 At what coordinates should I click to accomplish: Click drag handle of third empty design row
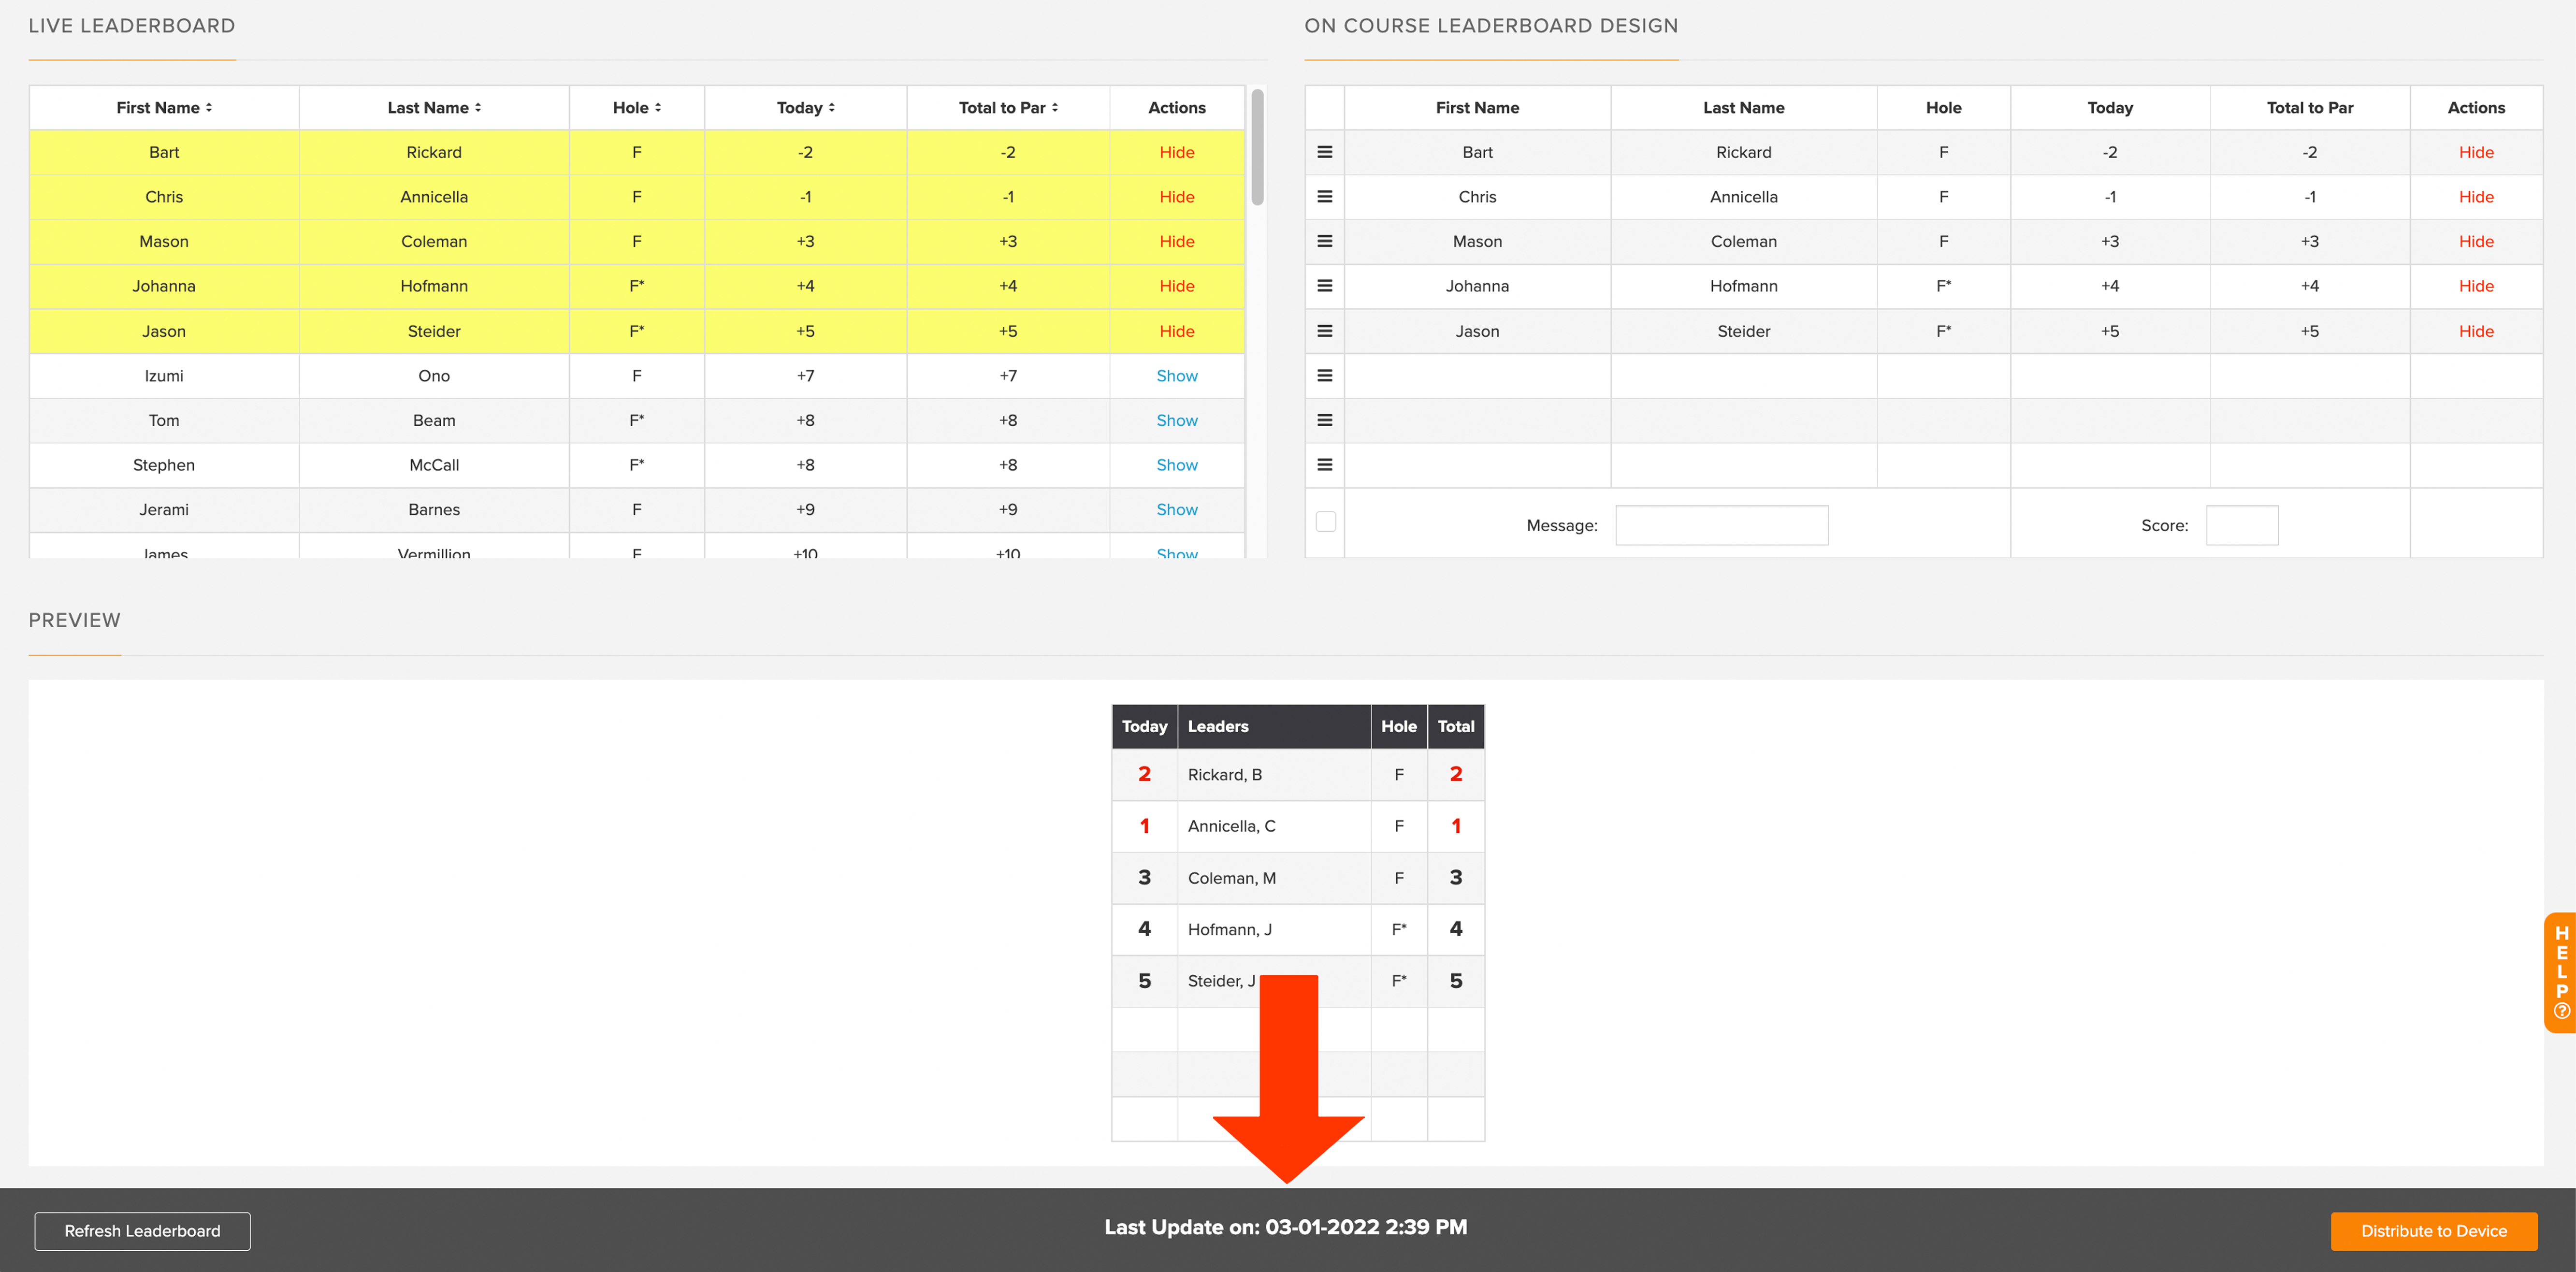1325,465
